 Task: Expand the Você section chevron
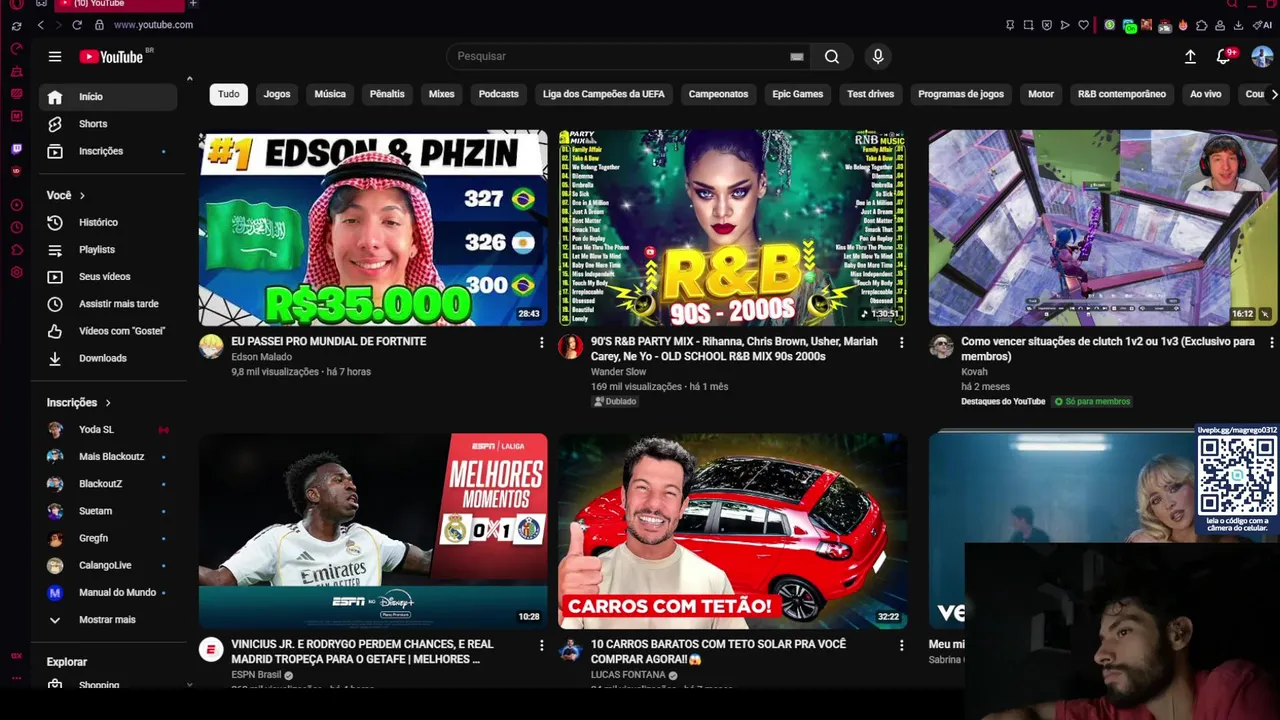point(82,196)
